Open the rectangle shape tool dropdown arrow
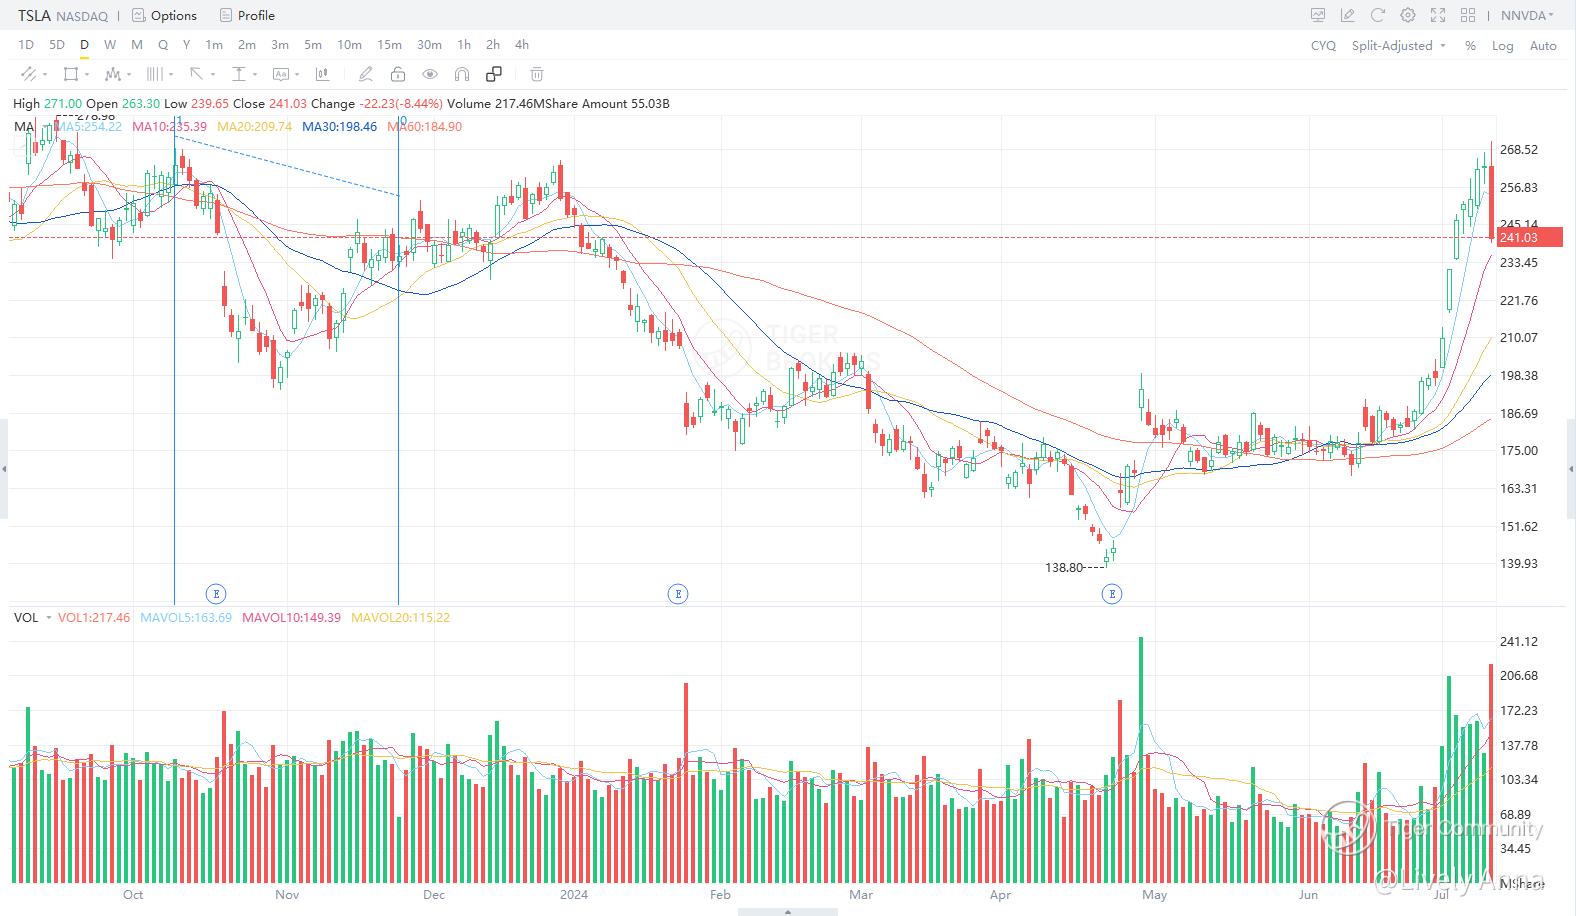 87,75
